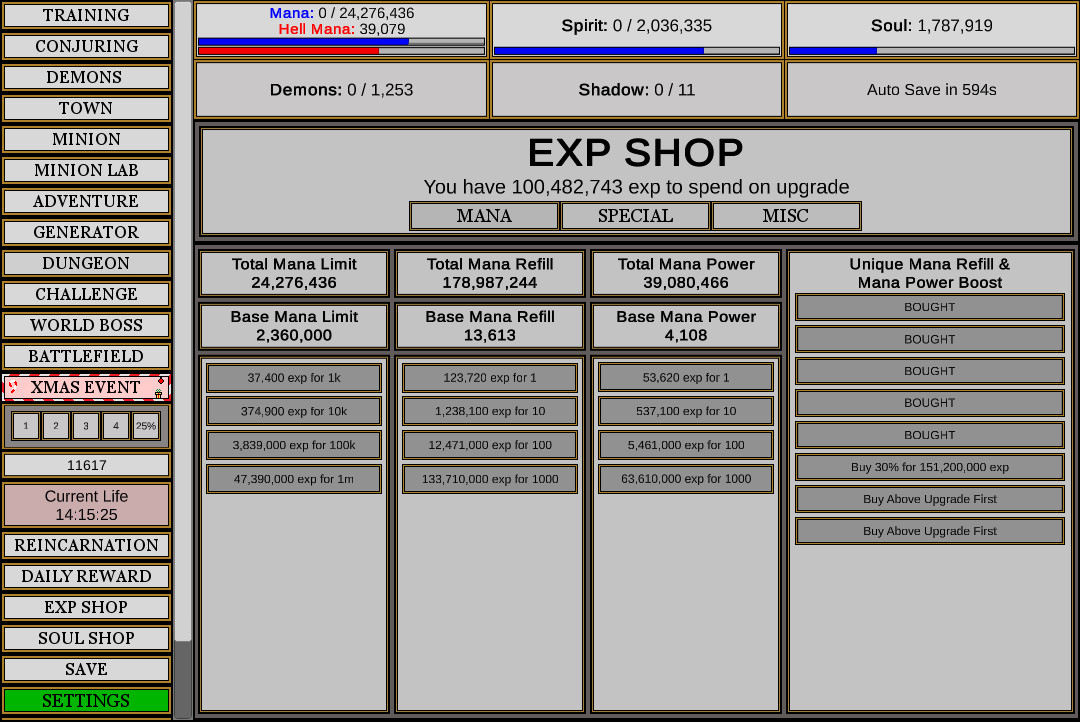
Task: Buy 1k Mana Limit for 37,400 exp
Action: tap(292, 377)
